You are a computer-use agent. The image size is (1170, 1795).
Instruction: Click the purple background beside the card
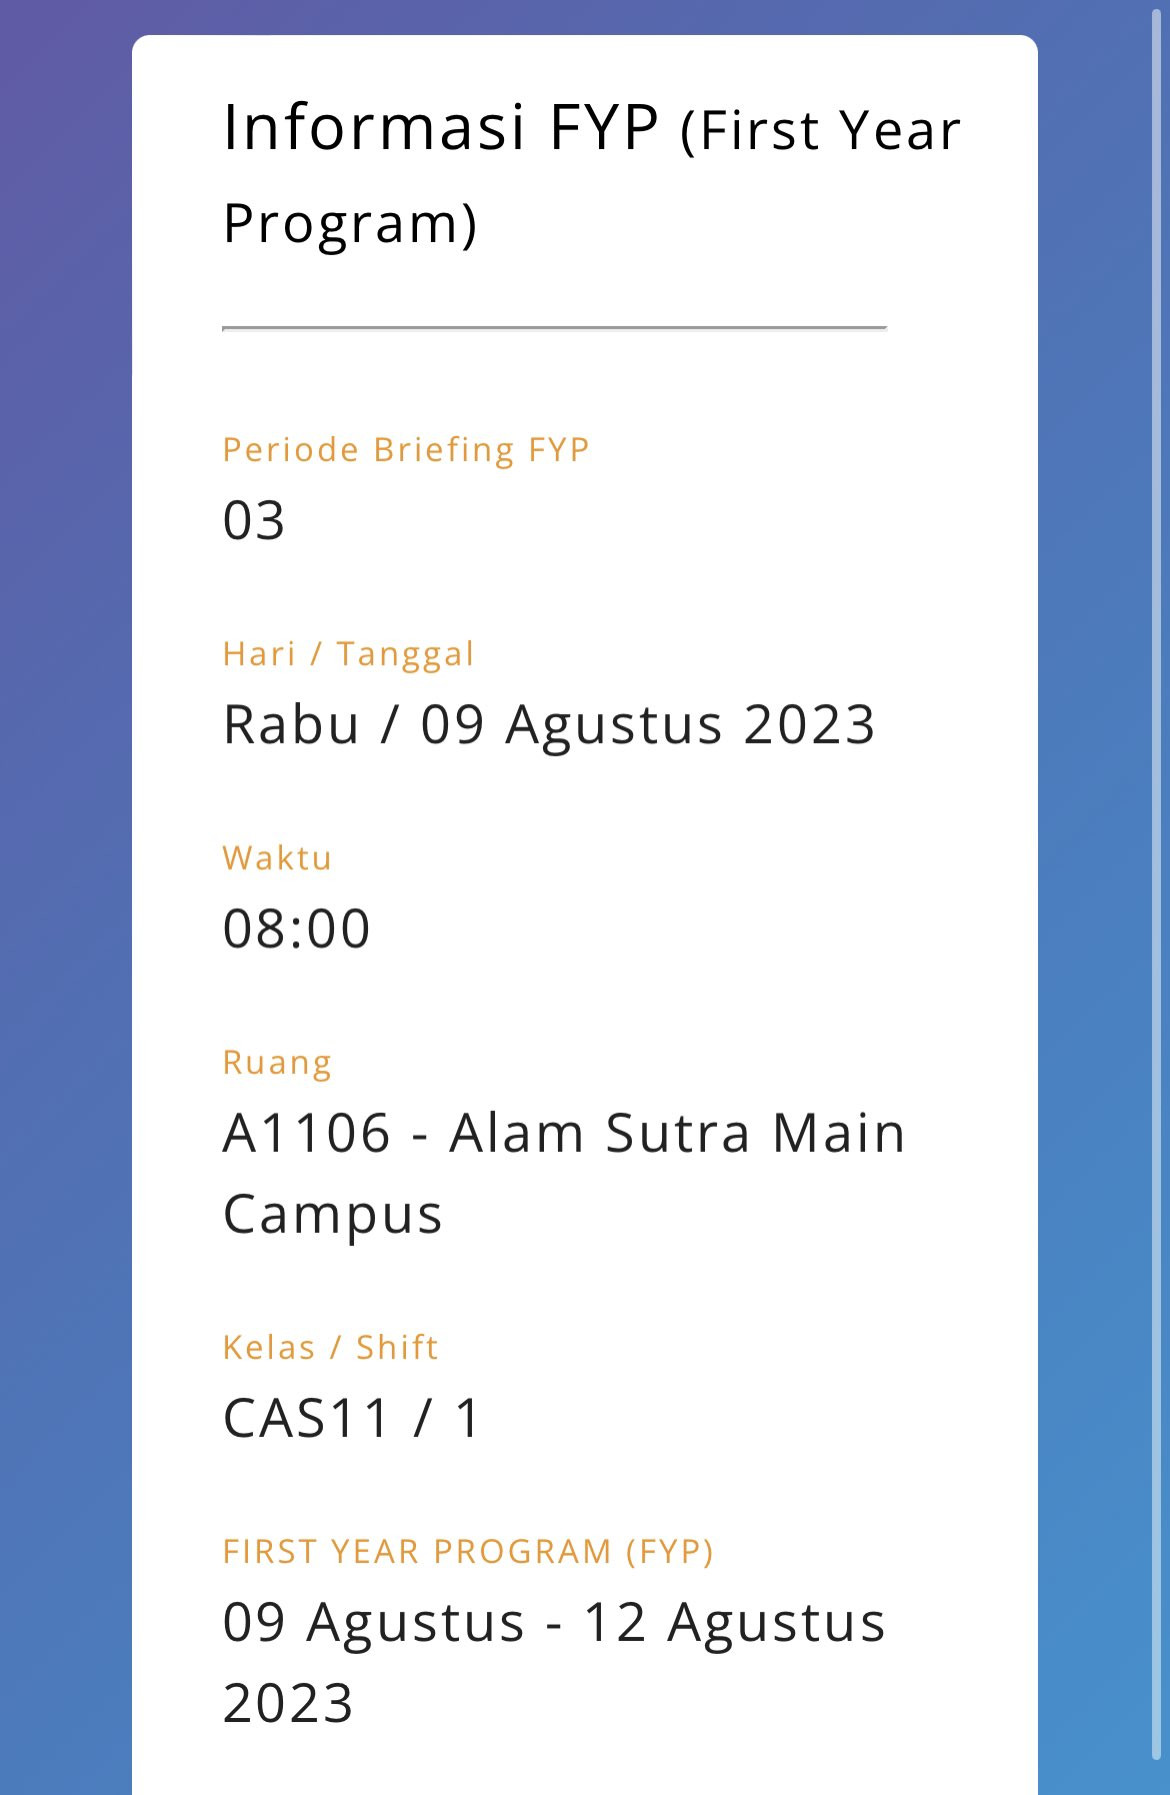[x=65, y=900]
